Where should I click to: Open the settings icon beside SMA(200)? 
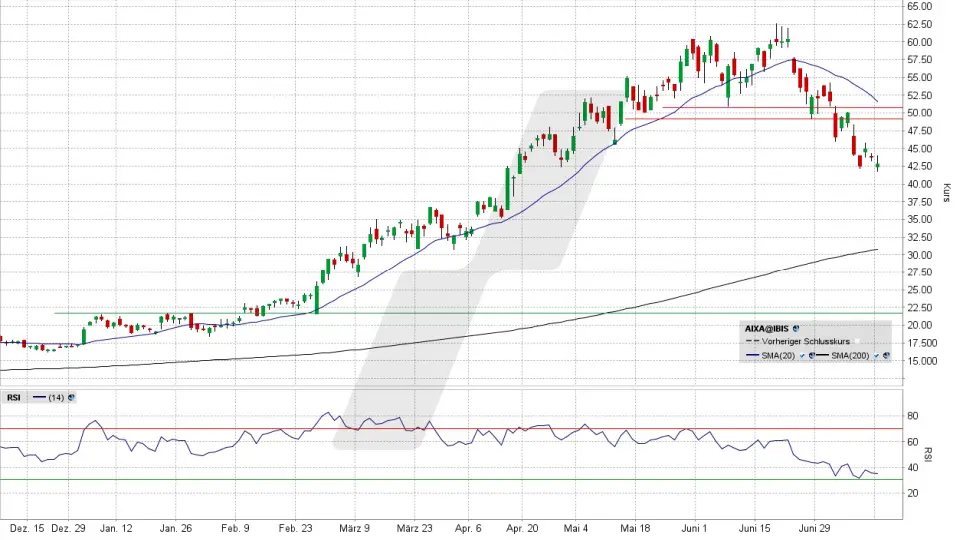pos(886,355)
